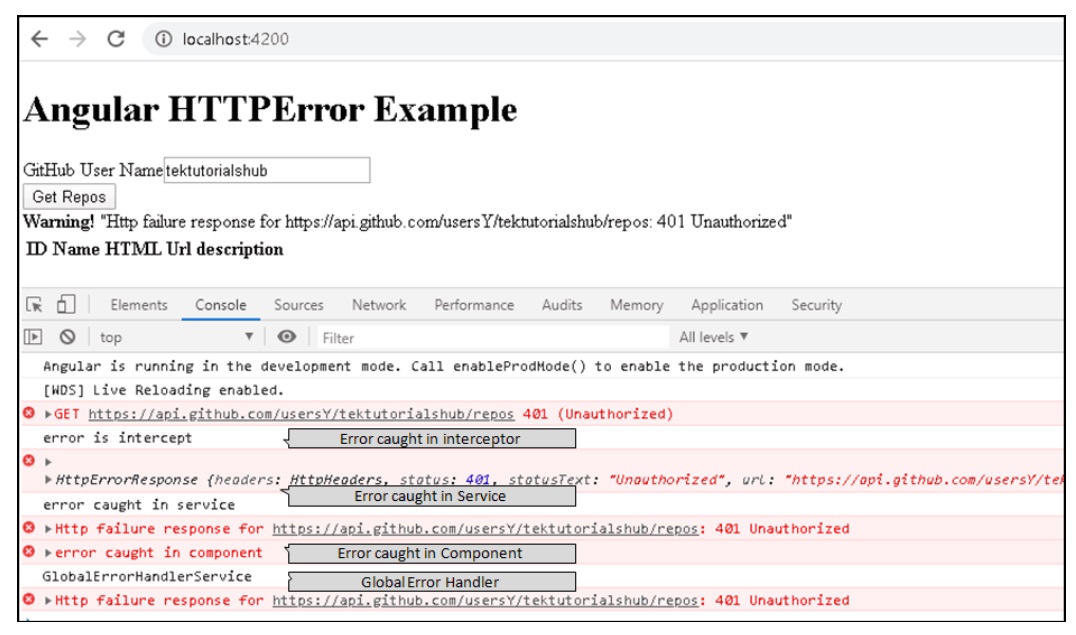Screen dimensions: 1076x635
Task: Activate the inspect element picker icon
Action: 35,305
